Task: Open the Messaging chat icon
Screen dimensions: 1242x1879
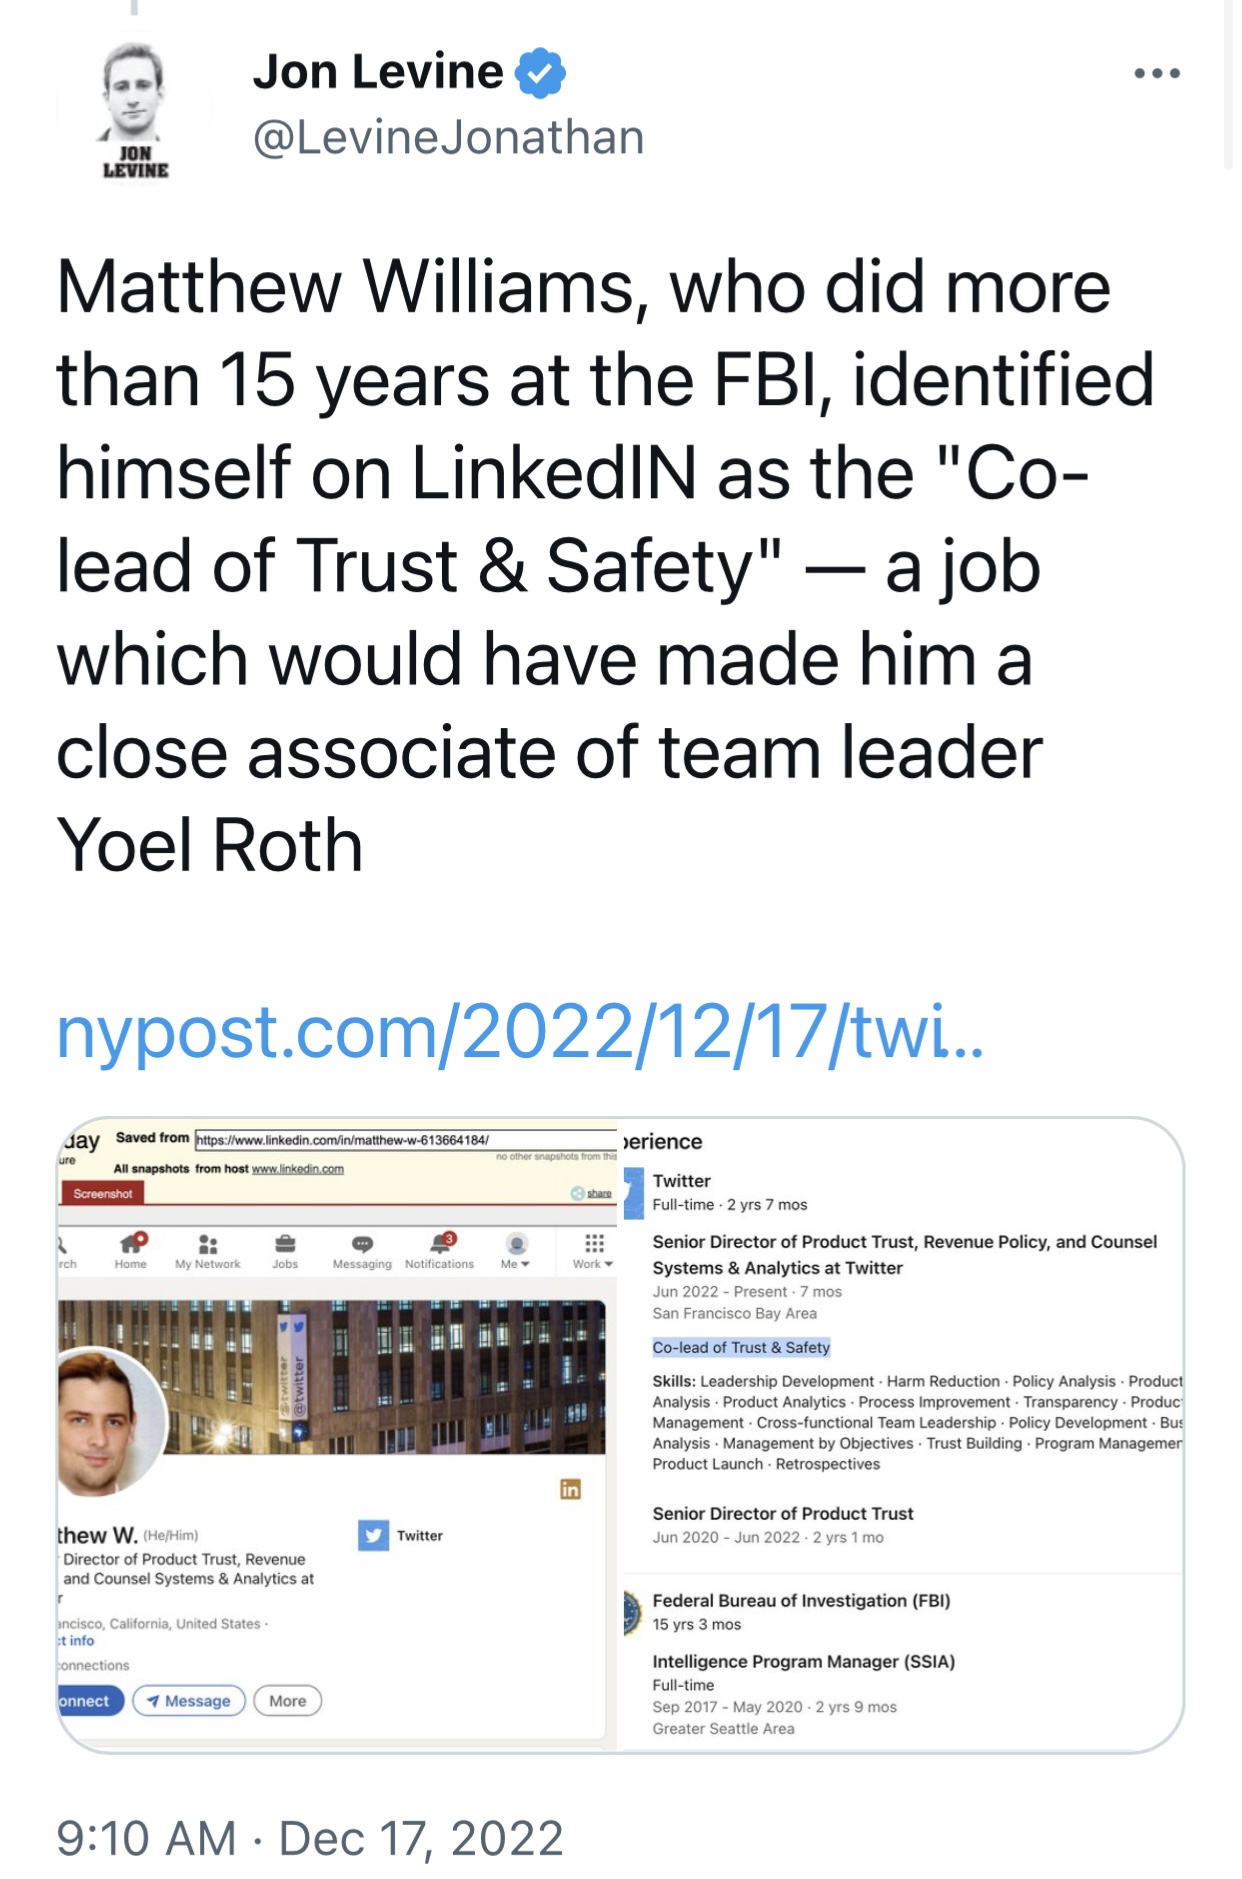Action: 362,1251
